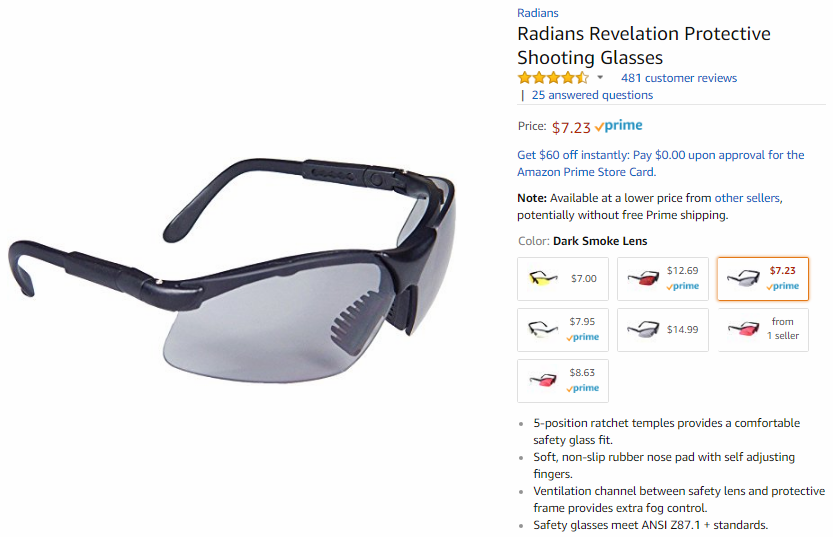Viewport: 833px width, 537px height.
Task: Click the yellow glasses thumbnail icon
Action: point(543,278)
